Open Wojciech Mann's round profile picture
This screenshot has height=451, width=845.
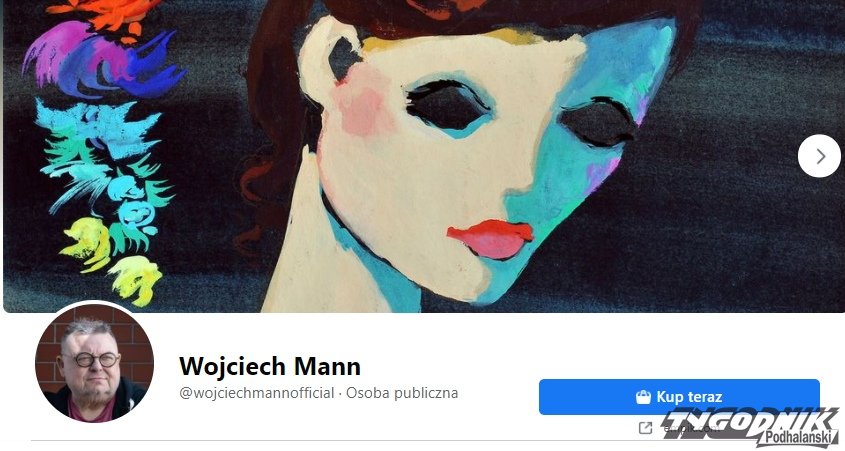click(94, 363)
